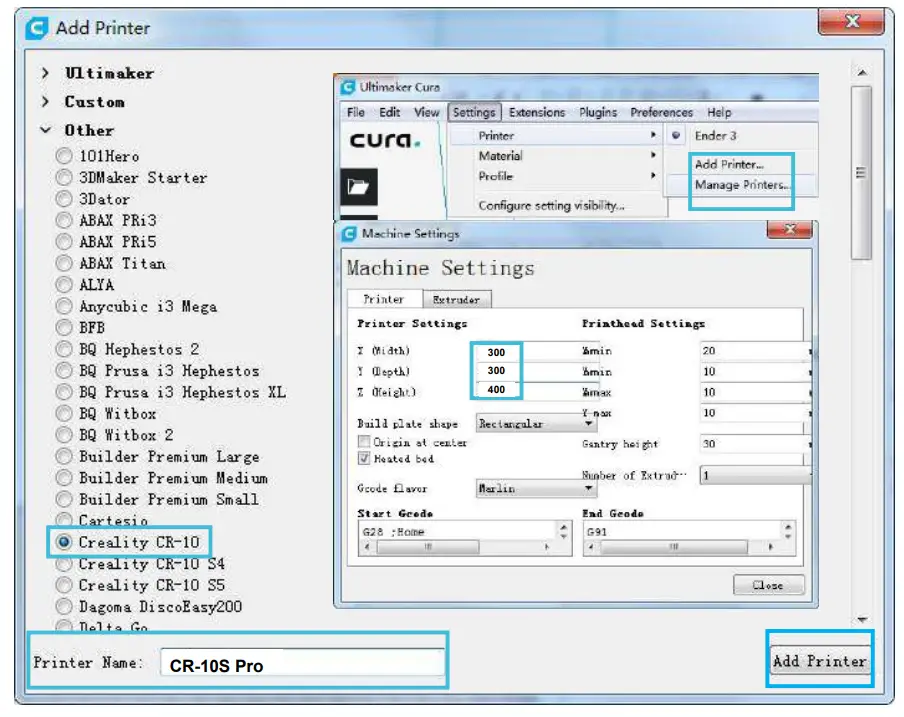904x717 pixels.
Task: Toggle the Heated bed checkbox
Action: [364, 458]
